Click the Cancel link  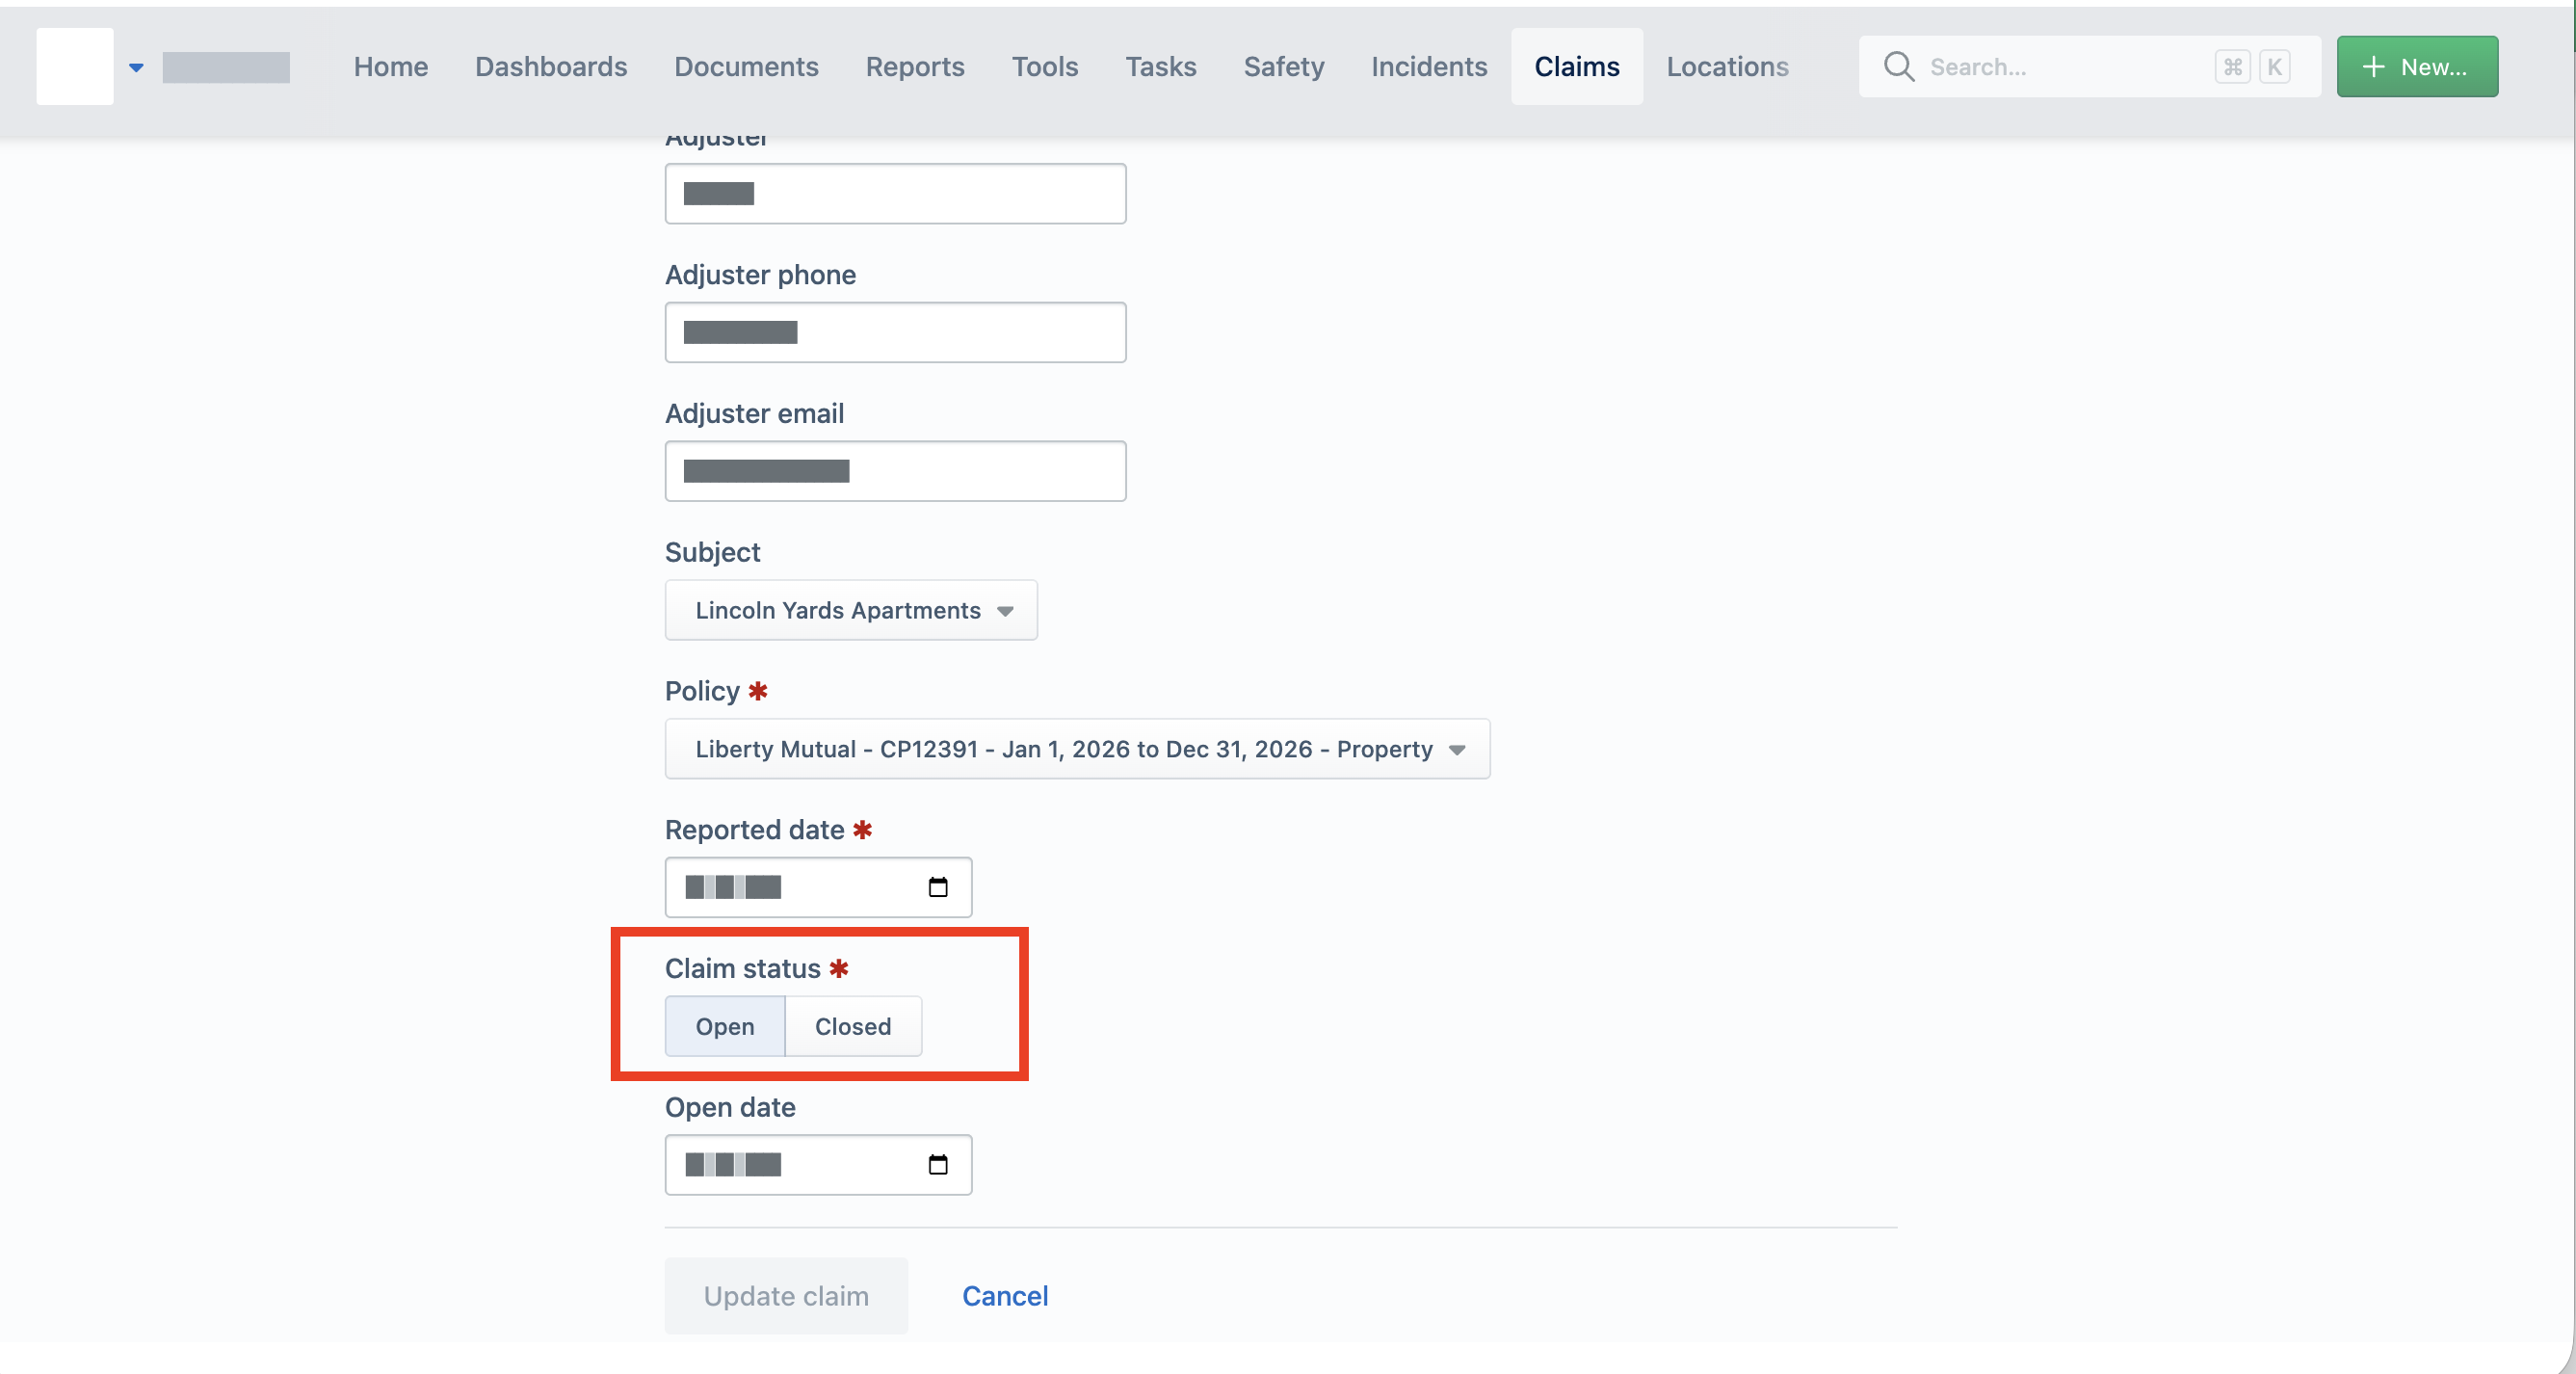(1005, 1296)
